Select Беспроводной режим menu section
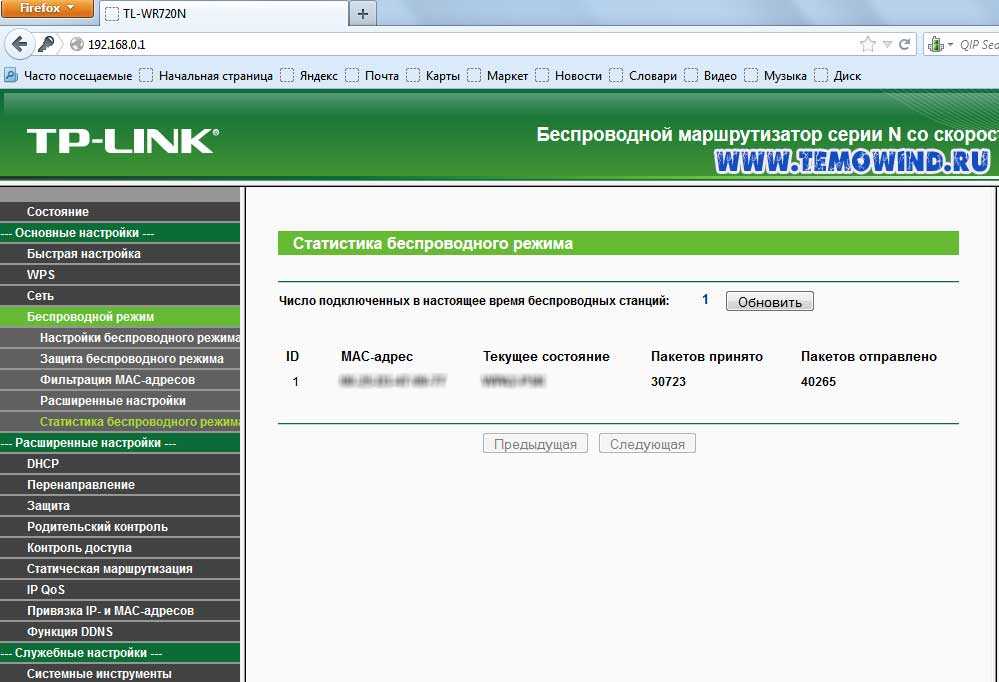Screen dimensions: 999x682 coord(120,317)
